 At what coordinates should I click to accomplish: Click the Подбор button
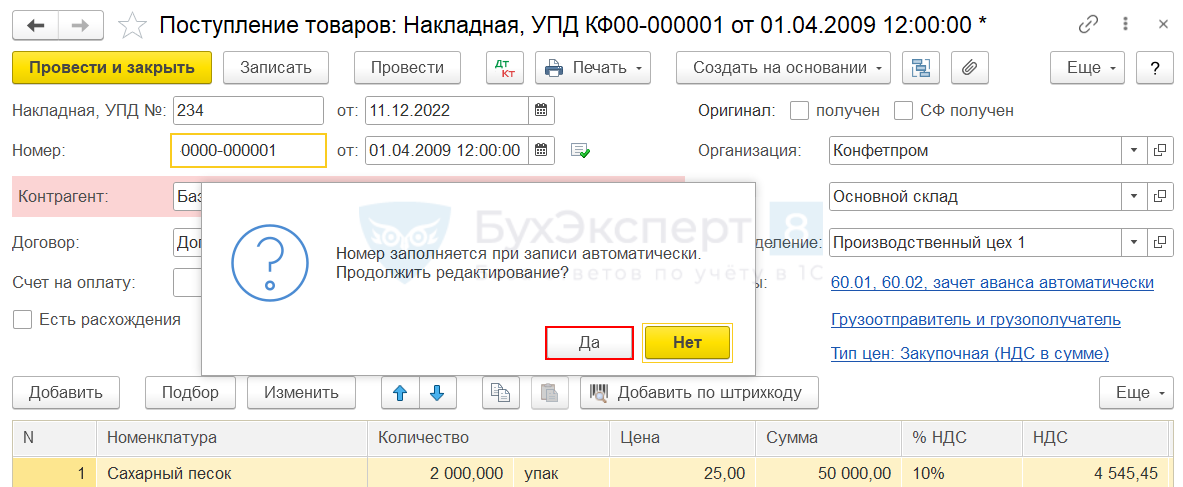pyautogui.click(x=190, y=393)
